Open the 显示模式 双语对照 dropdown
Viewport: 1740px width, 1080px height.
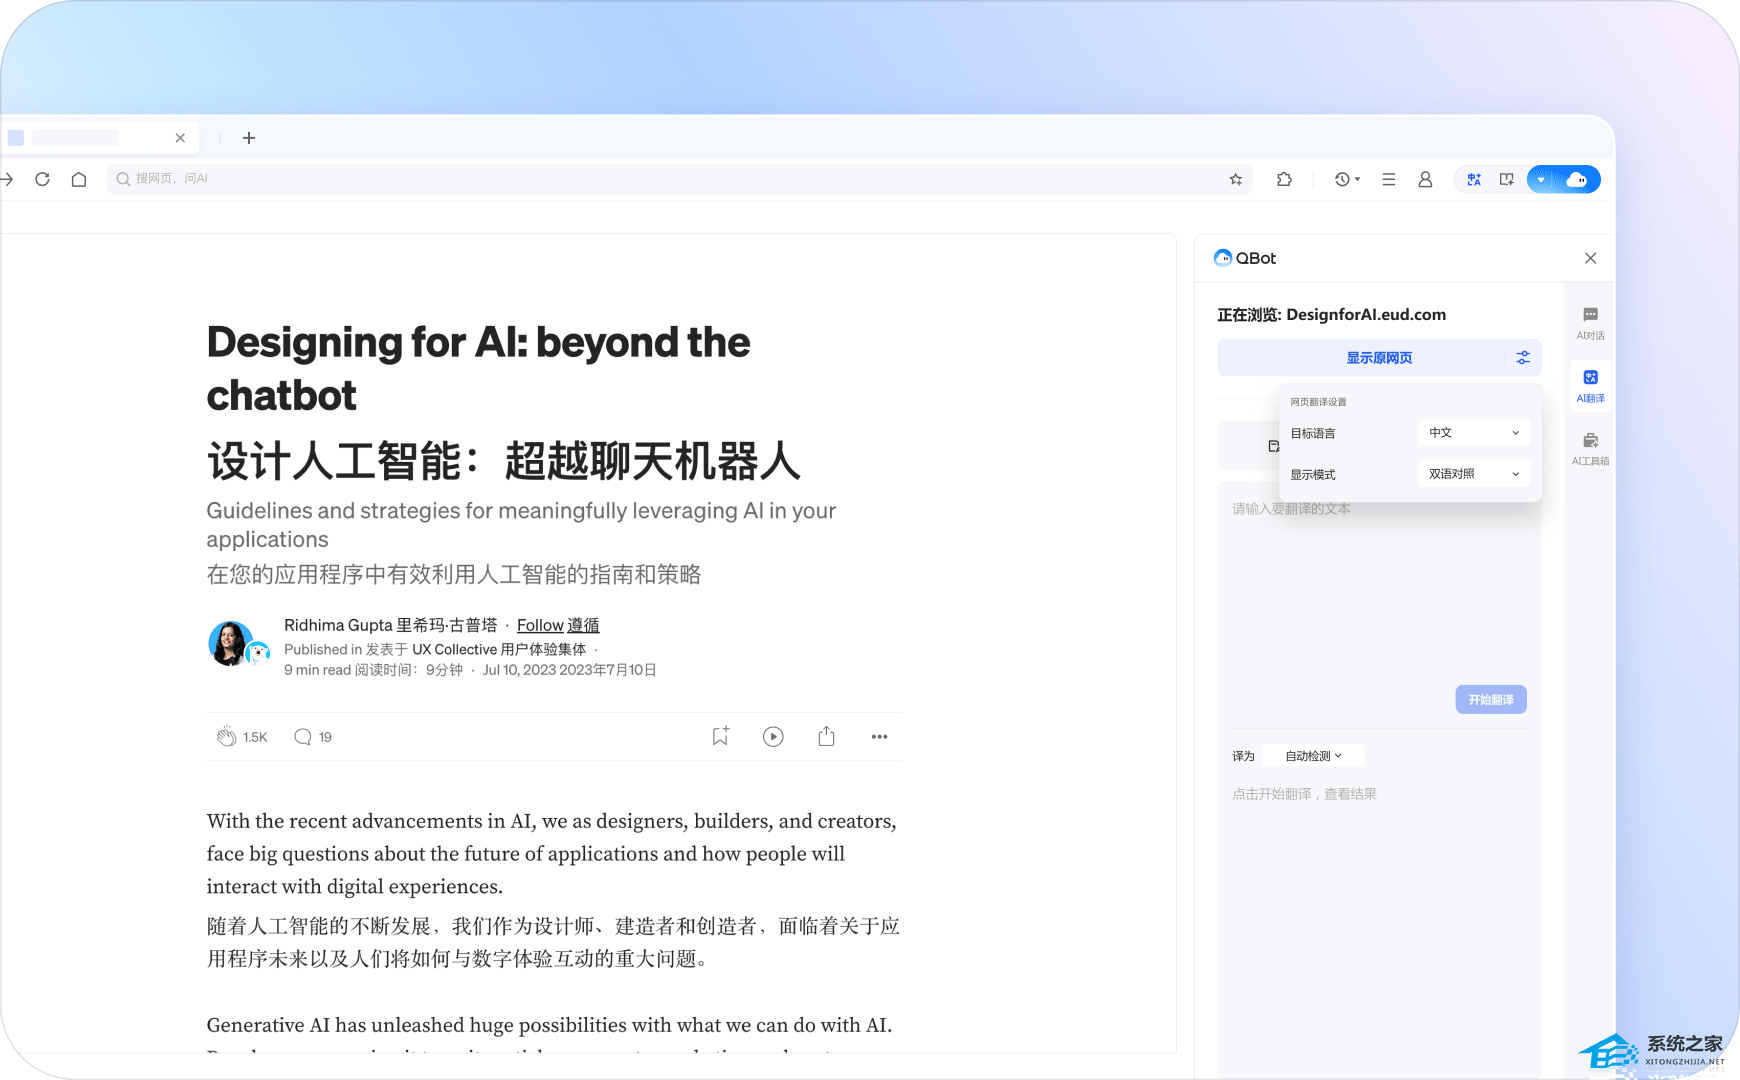pyautogui.click(x=1473, y=474)
